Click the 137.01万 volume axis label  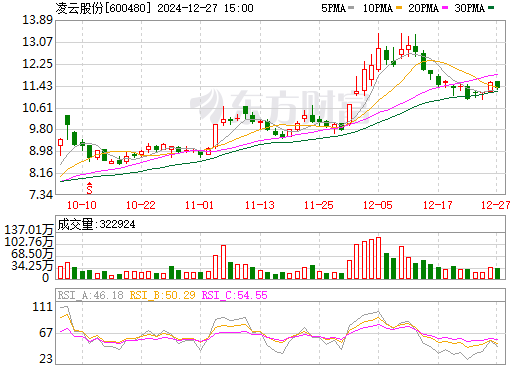(x=29, y=230)
